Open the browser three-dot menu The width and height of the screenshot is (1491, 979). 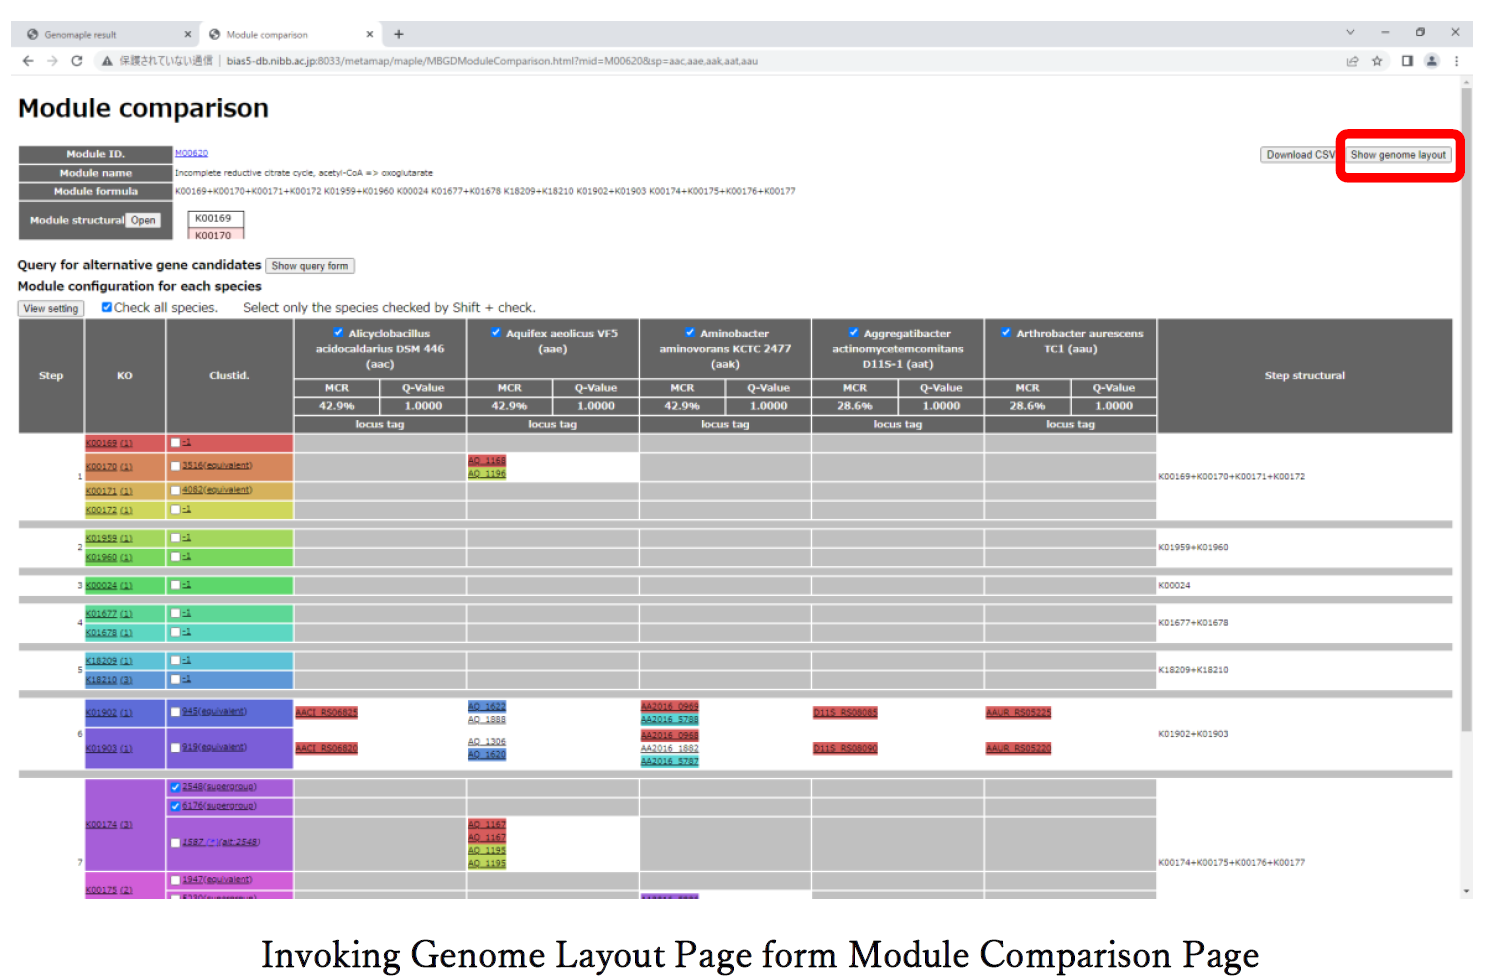pyautogui.click(x=1456, y=61)
